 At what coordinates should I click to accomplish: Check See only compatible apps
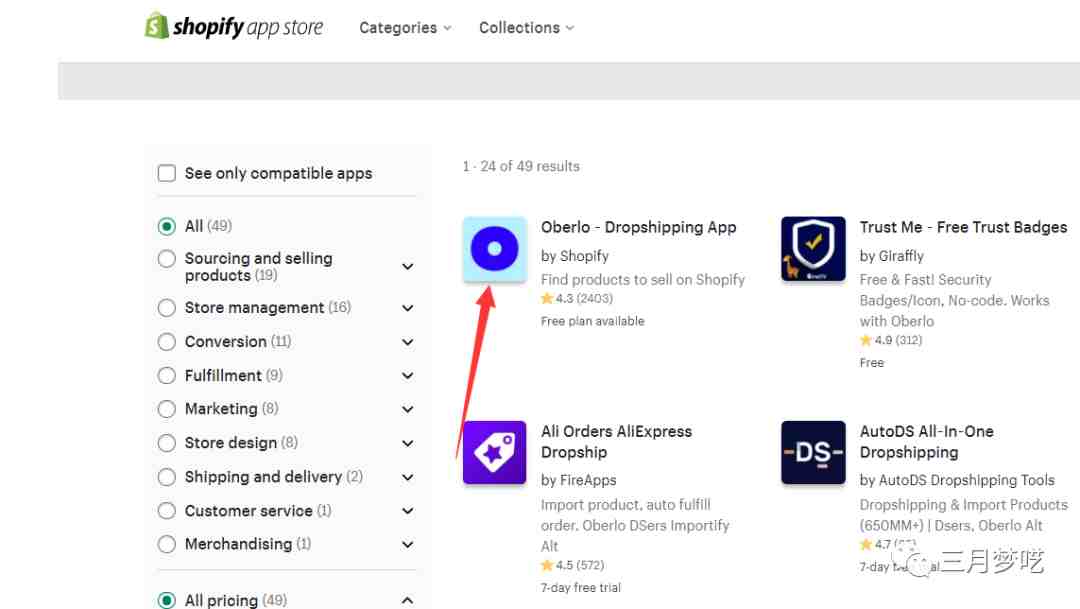[x=167, y=173]
